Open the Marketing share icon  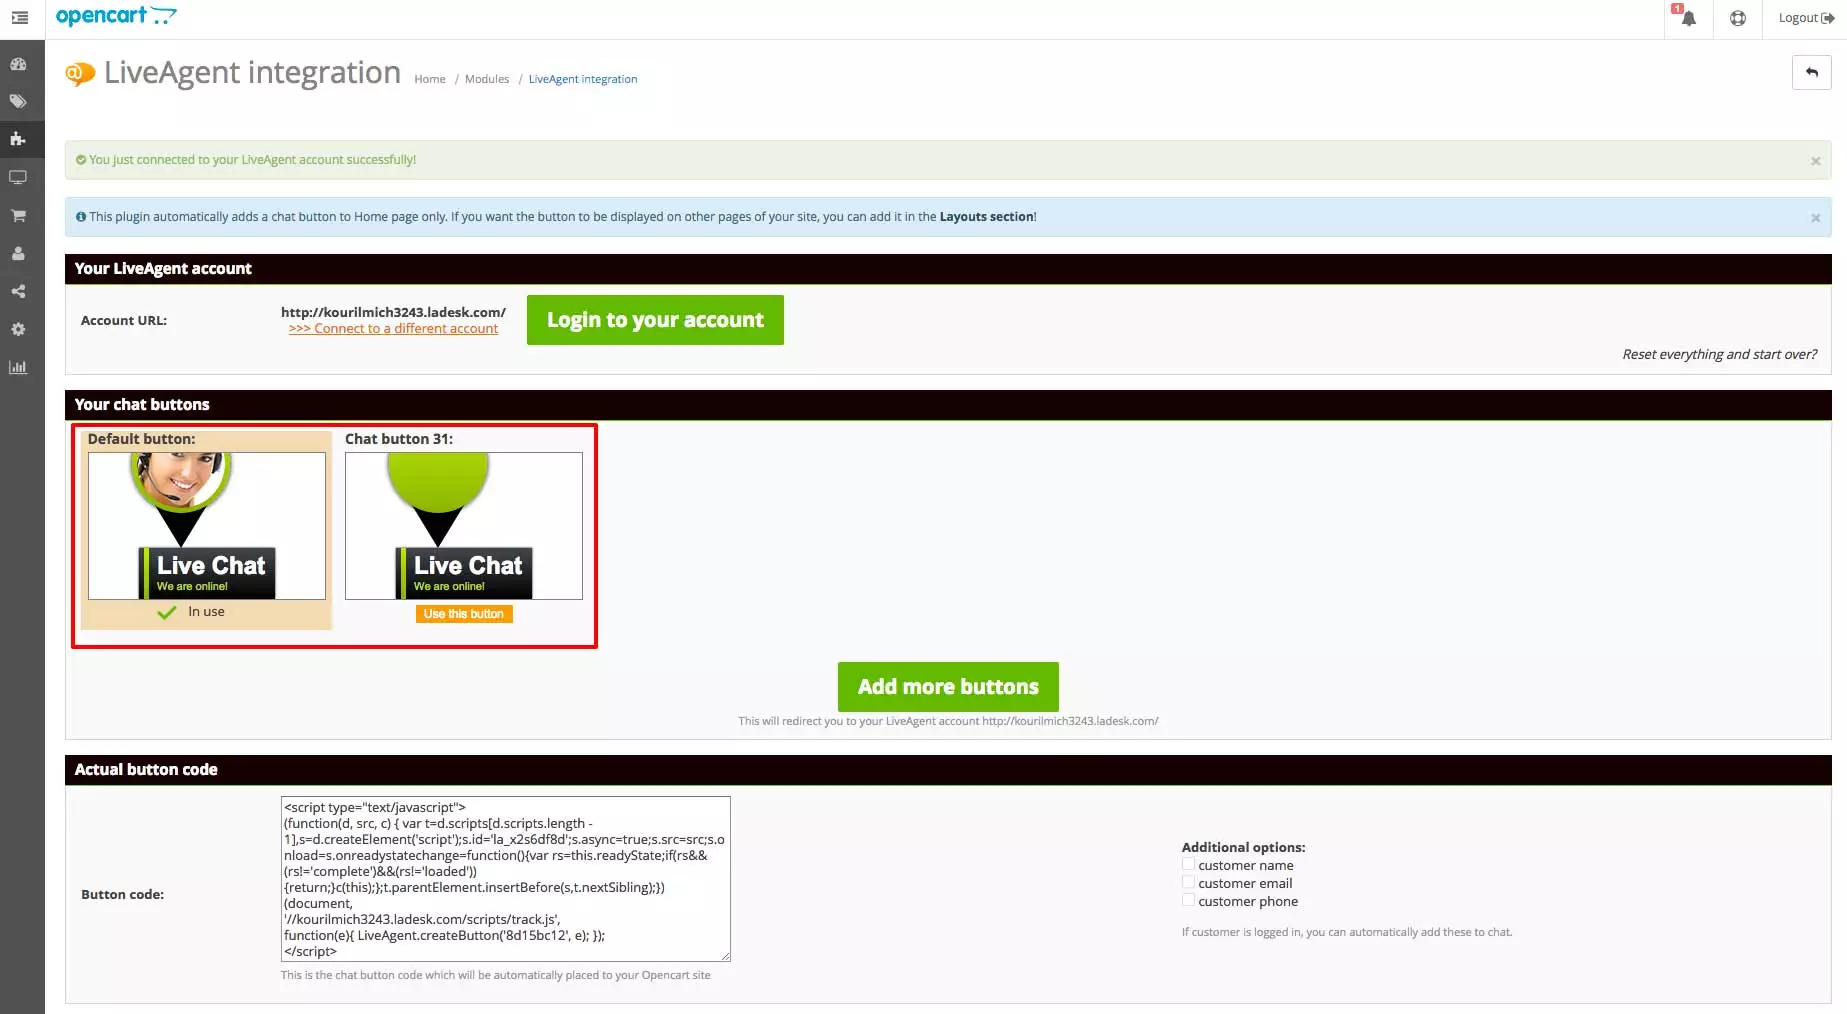pos(19,291)
